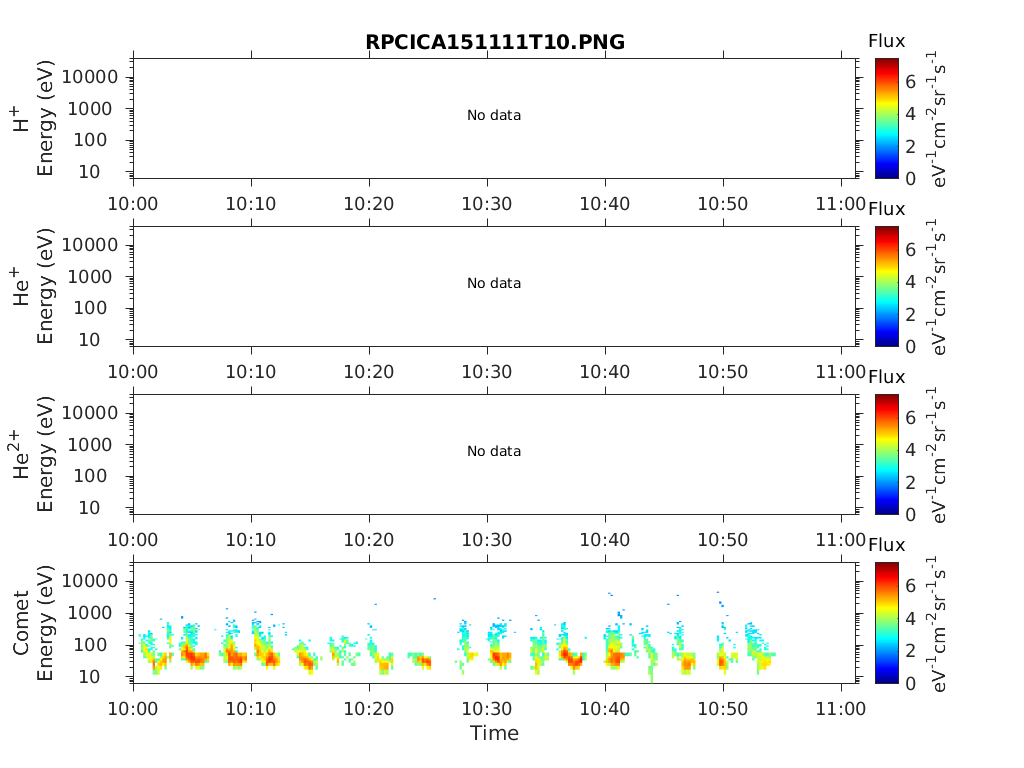The width and height of the screenshot is (1024, 768).
Task: Click the 'No data' label in the He2+ panel
Action: 494,451
